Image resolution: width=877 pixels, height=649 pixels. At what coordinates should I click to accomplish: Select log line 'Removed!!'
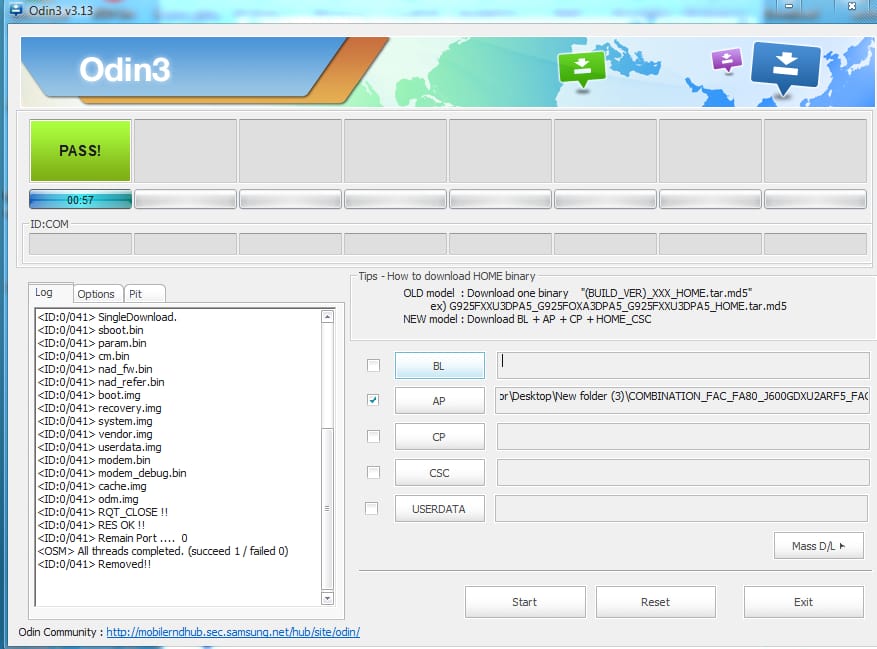pos(94,564)
